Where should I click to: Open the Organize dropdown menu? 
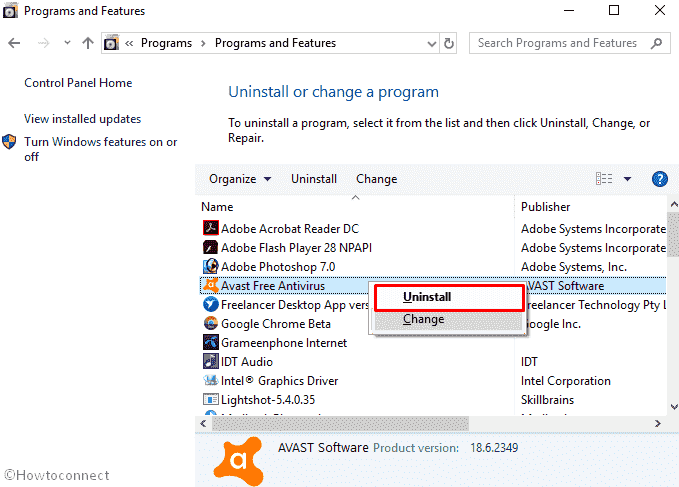[x=240, y=179]
